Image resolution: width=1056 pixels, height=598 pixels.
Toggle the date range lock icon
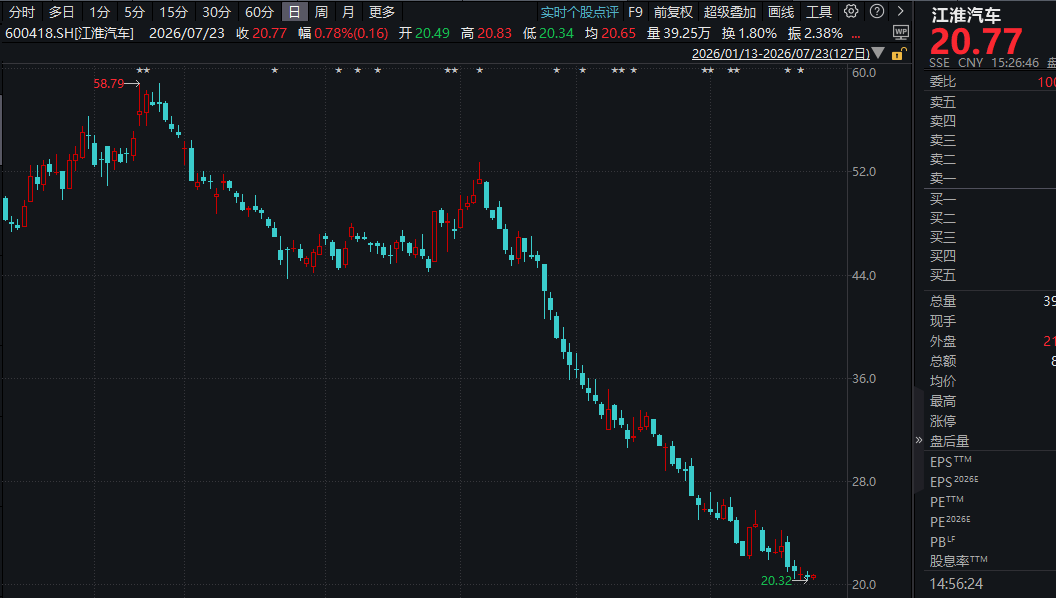tap(898, 54)
